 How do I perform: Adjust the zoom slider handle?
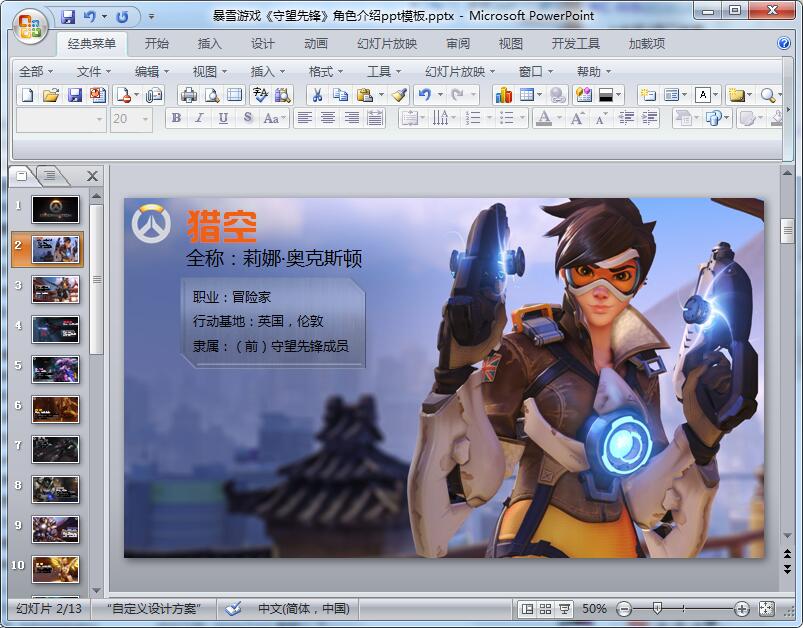(657, 609)
